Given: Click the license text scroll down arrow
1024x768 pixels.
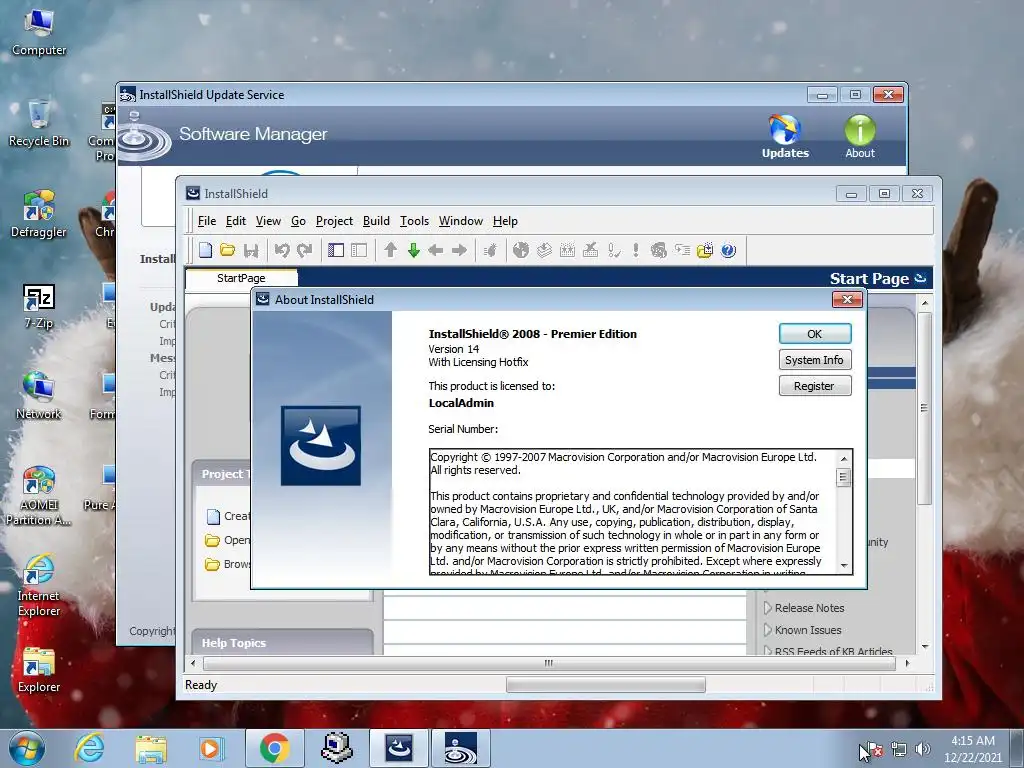Looking at the screenshot, I should (x=844, y=566).
